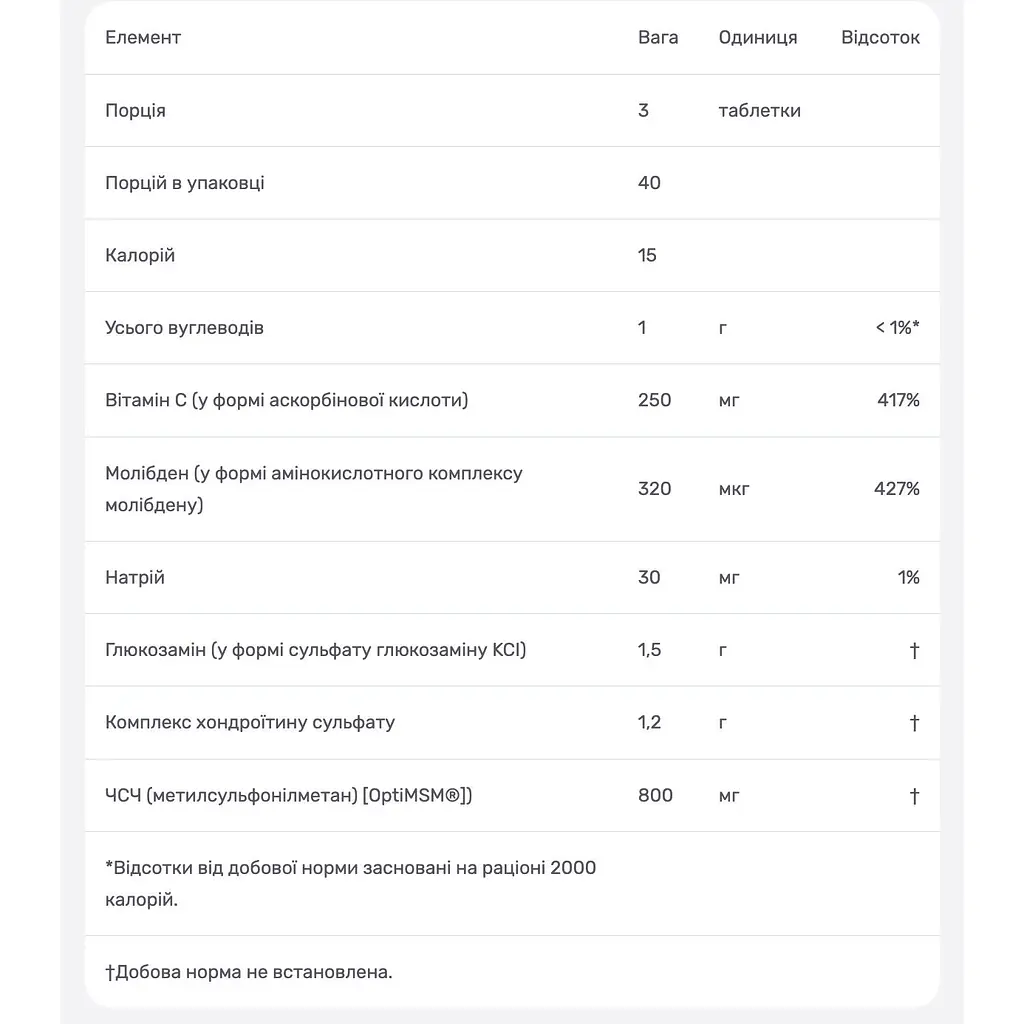Image resolution: width=1024 pixels, height=1024 pixels.
Task: Click the Вітамін C row label
Action: click(x=287, y=400)
